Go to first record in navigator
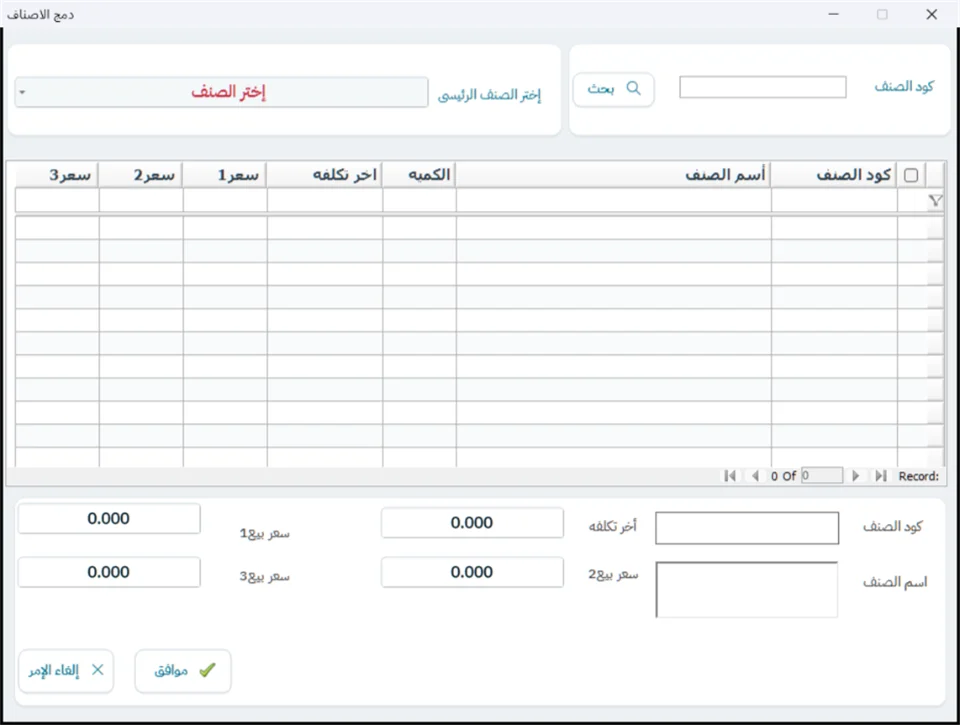 [730, 476]
